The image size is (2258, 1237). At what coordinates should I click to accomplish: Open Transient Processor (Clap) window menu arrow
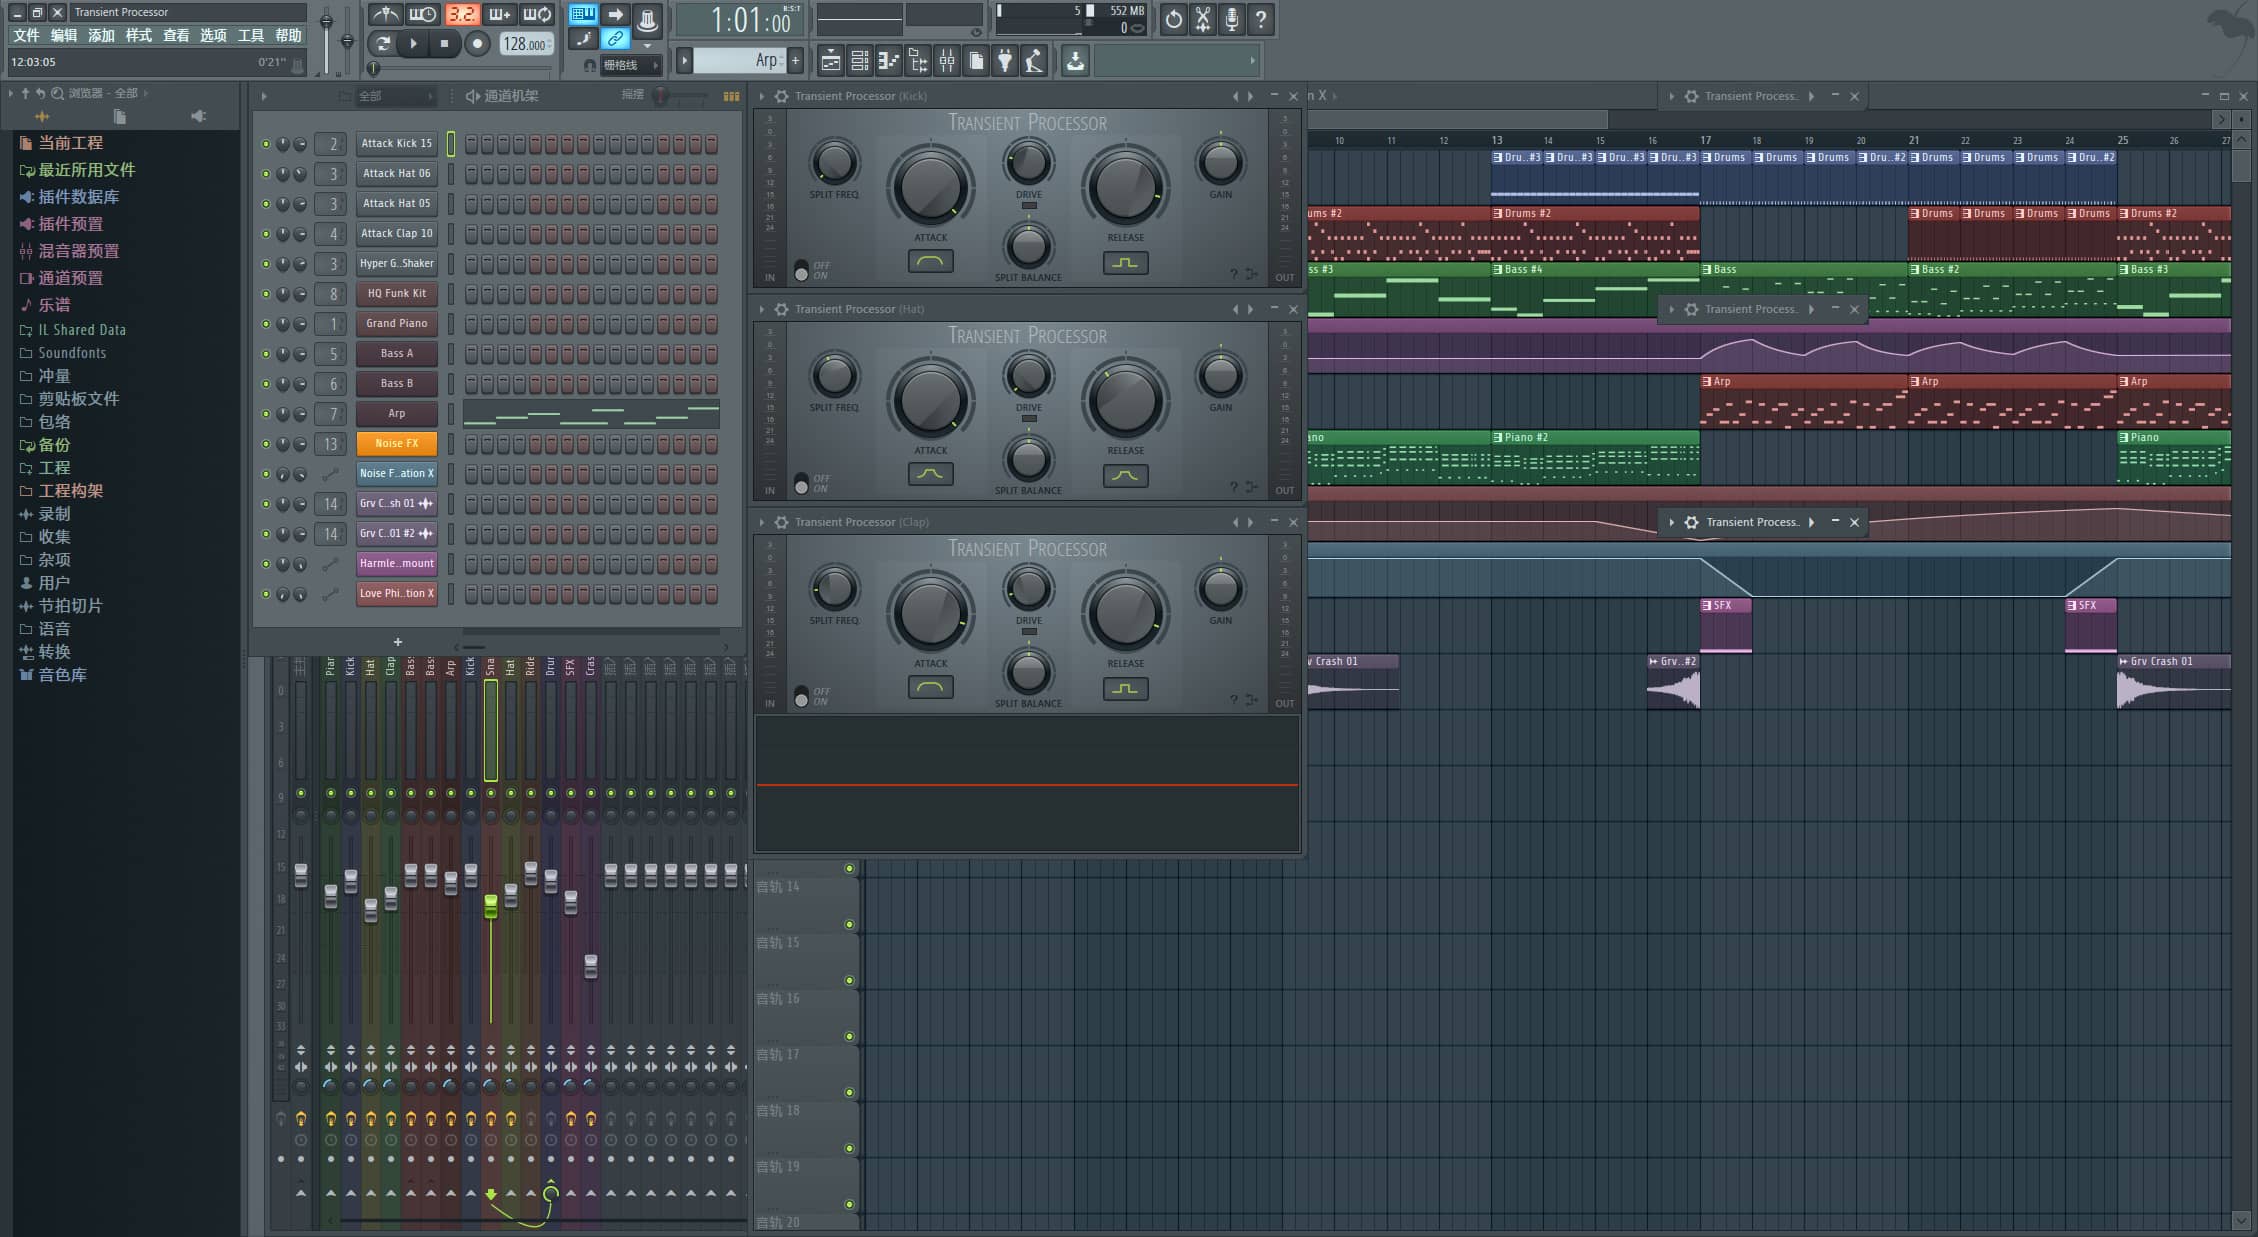[x=762, y=522]
